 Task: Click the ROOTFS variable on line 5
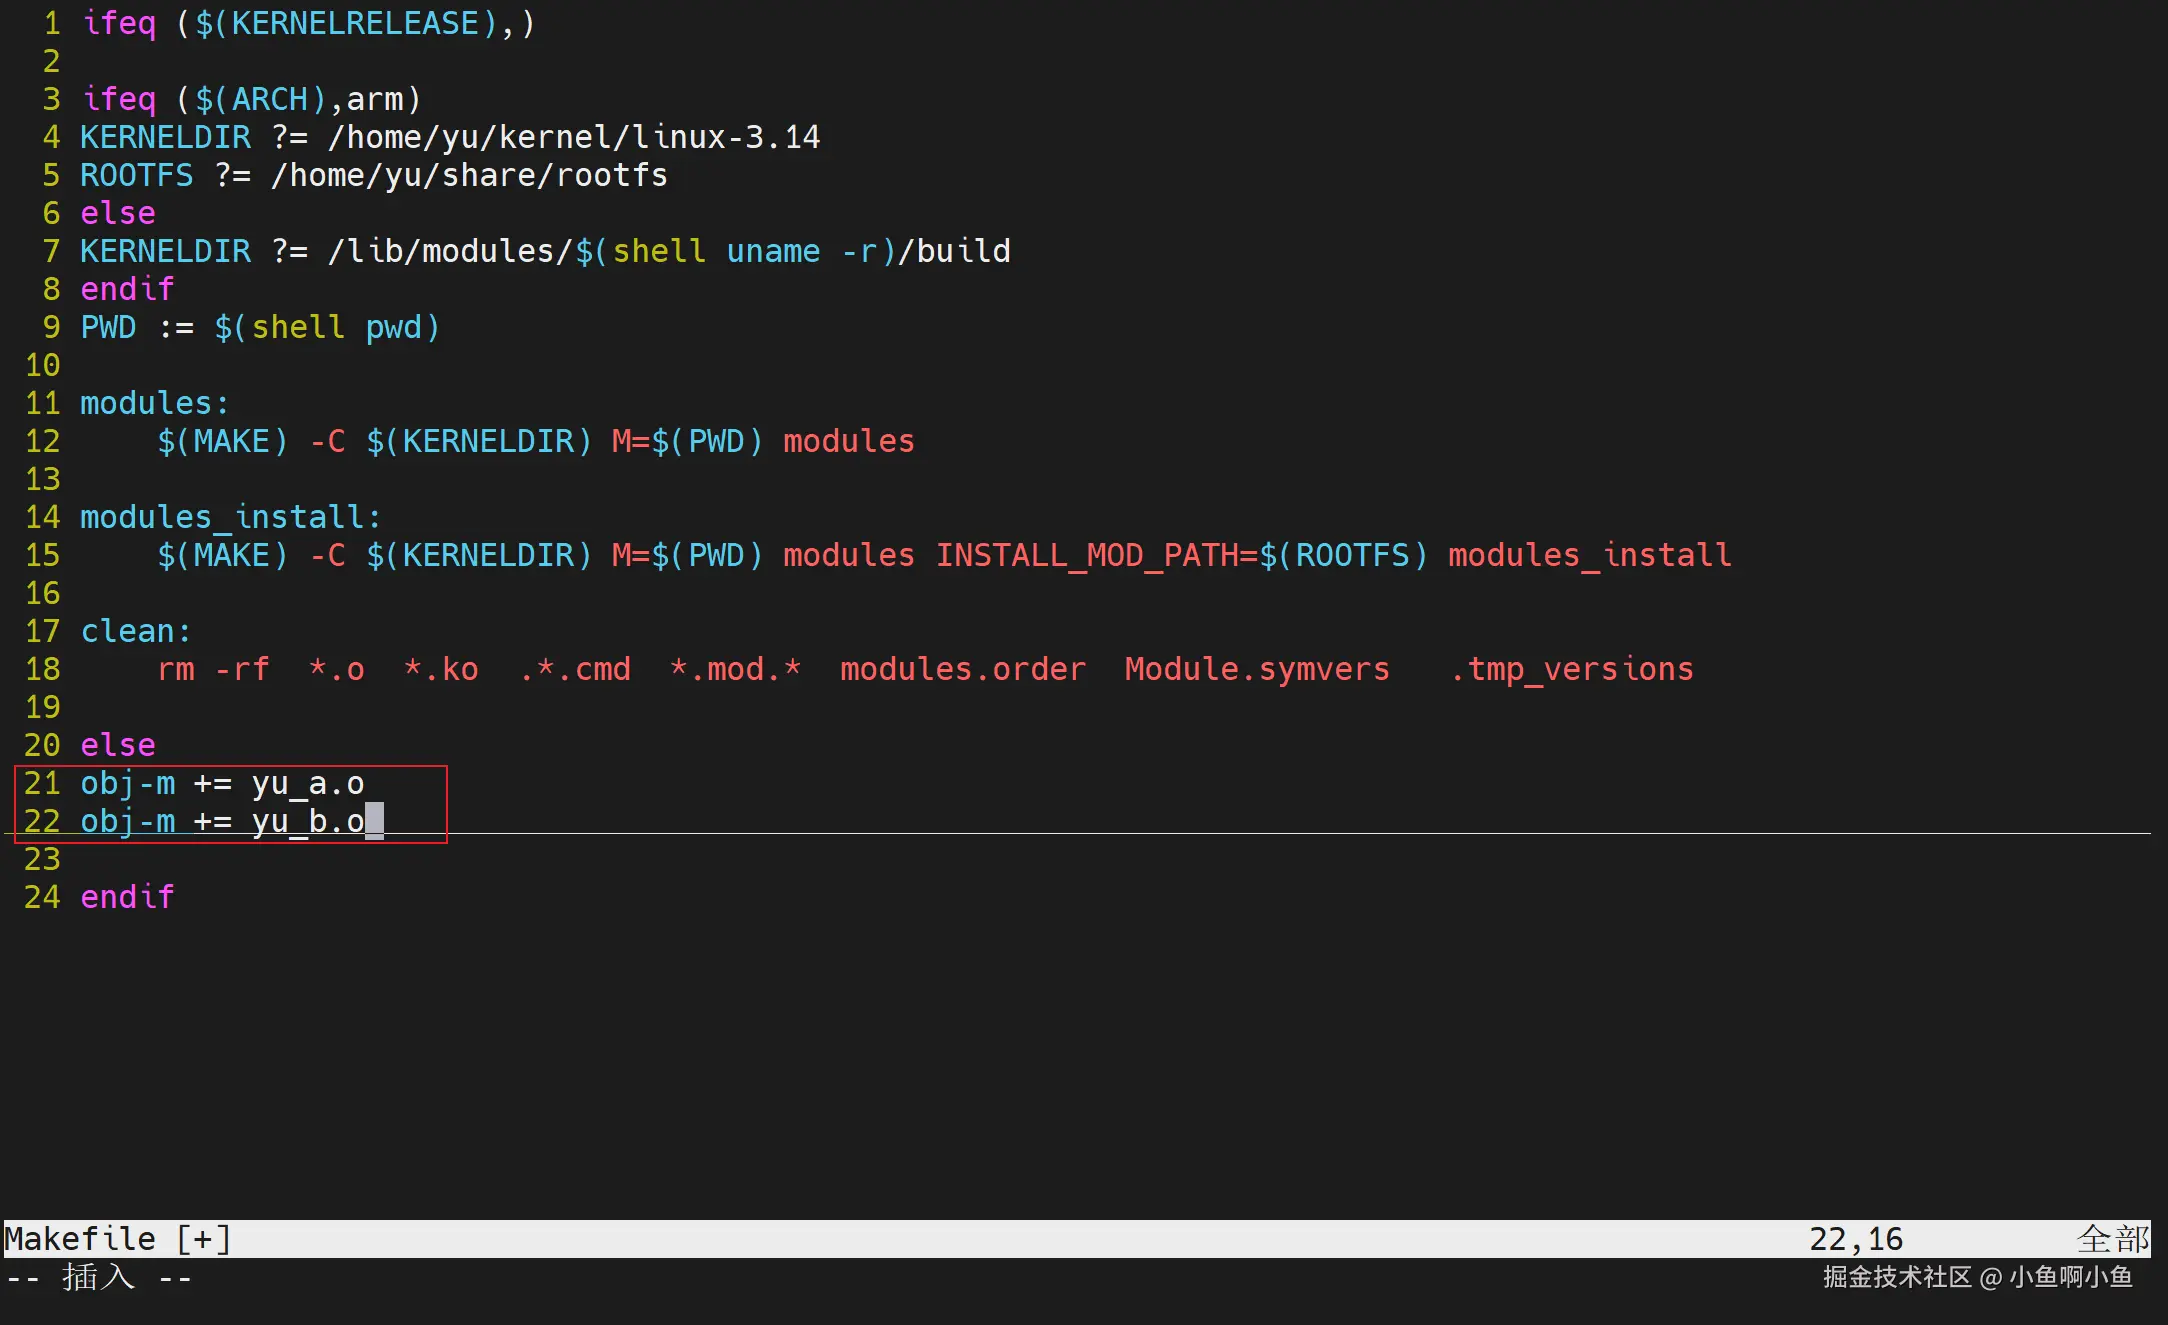tap(136, 175)
